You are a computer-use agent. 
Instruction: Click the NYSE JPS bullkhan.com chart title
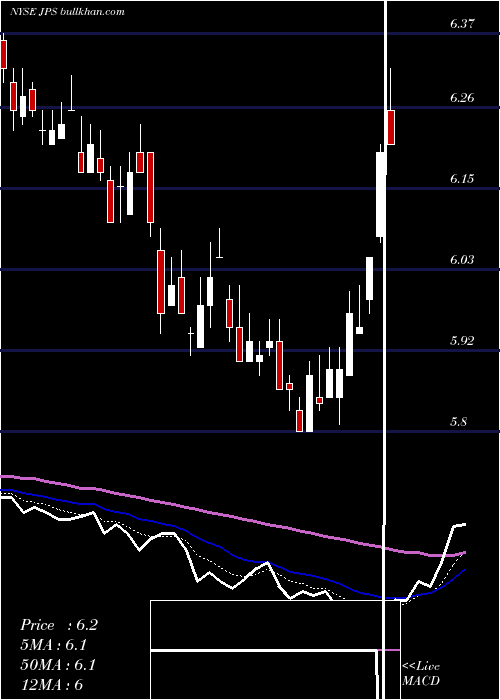pos(67,12)
